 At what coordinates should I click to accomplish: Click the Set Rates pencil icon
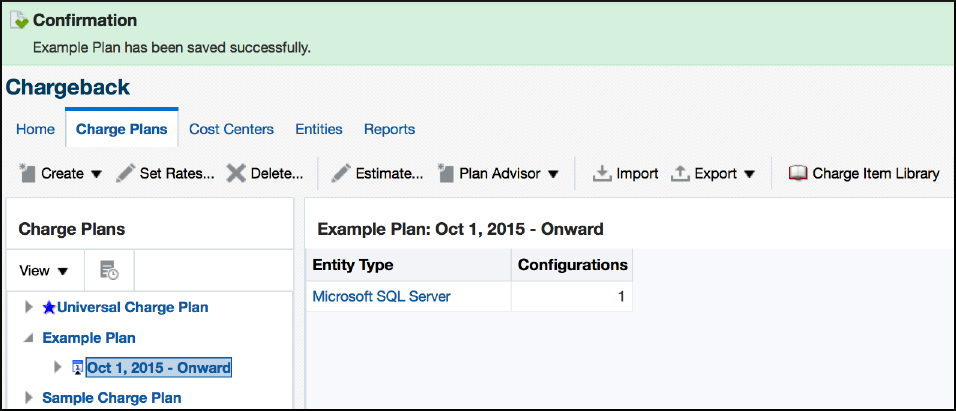click(125, 173)
